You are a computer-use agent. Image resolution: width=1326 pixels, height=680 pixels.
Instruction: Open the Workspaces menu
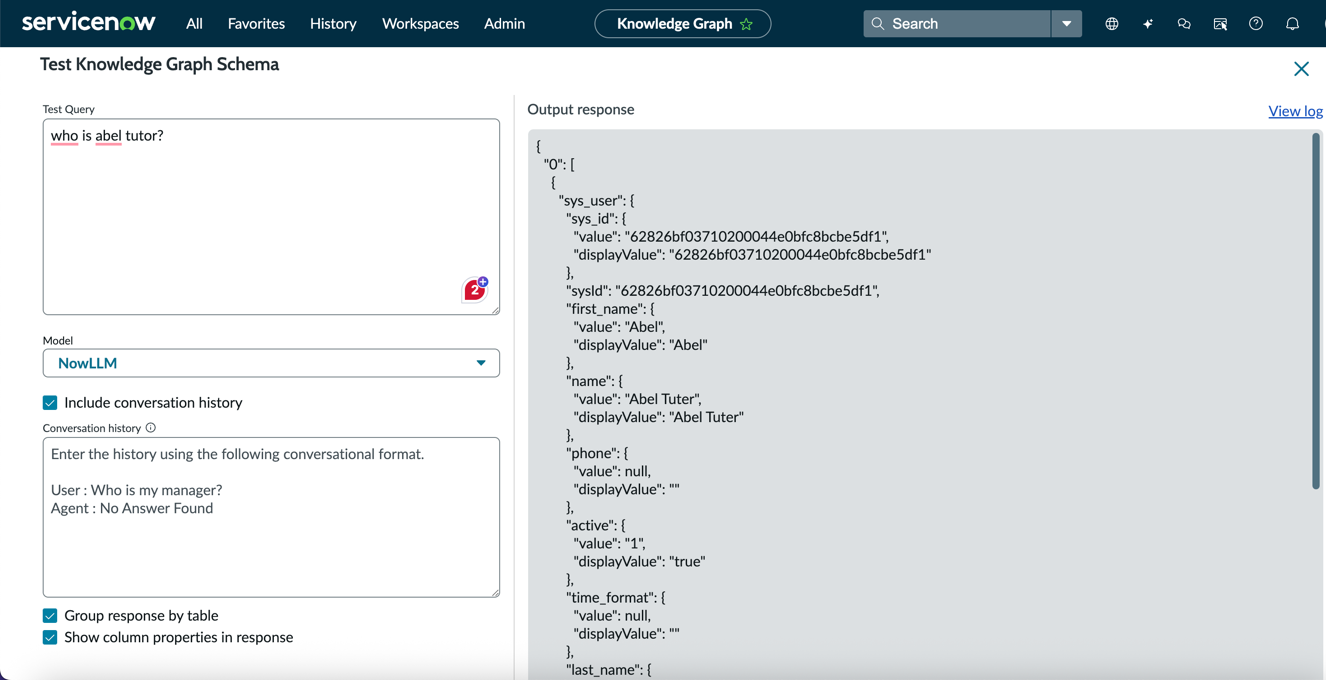point(420,23)
